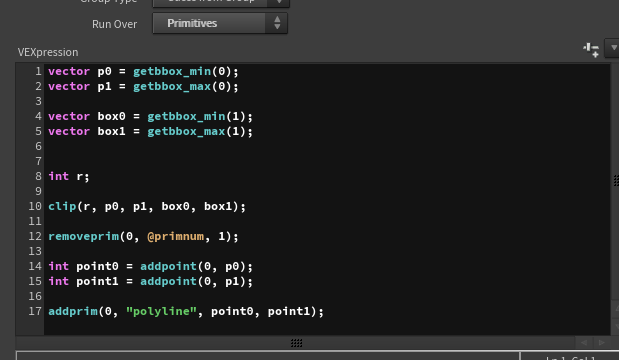Click the @primnum attribute in the code
Image resolution: width=619 pixels, height=360 pixels.
(x=176, y=236)
